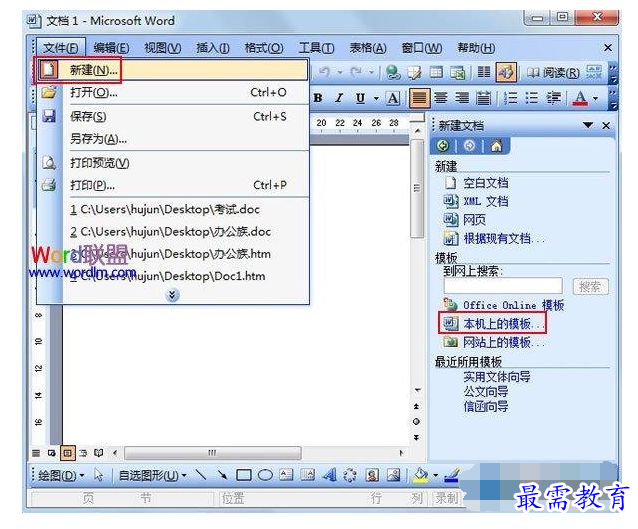Toggle Bold formatting
The image size is (638, 529).
pyautogui.click(x=318, y=98)
